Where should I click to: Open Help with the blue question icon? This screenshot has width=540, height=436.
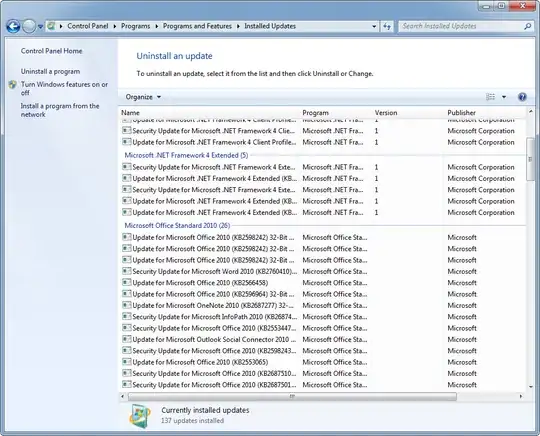click(x=522, y=97)
